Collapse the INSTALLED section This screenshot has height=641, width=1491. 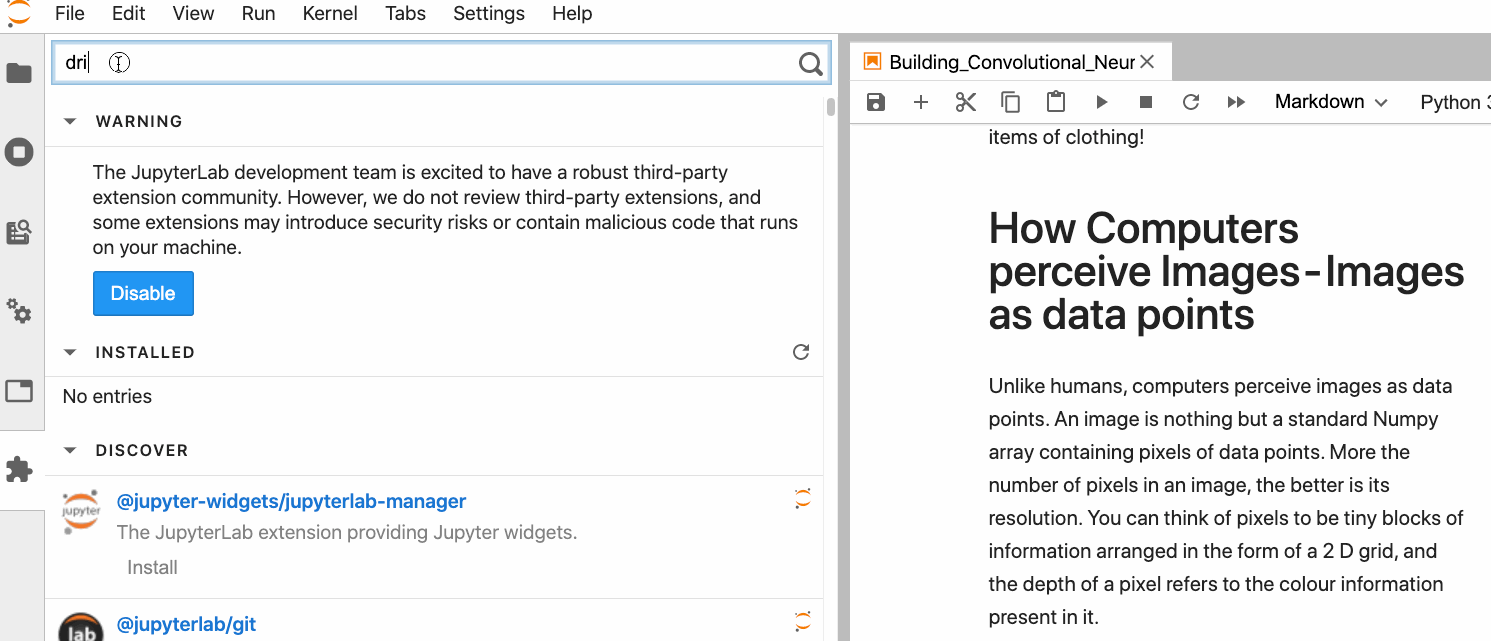(70, 352)
